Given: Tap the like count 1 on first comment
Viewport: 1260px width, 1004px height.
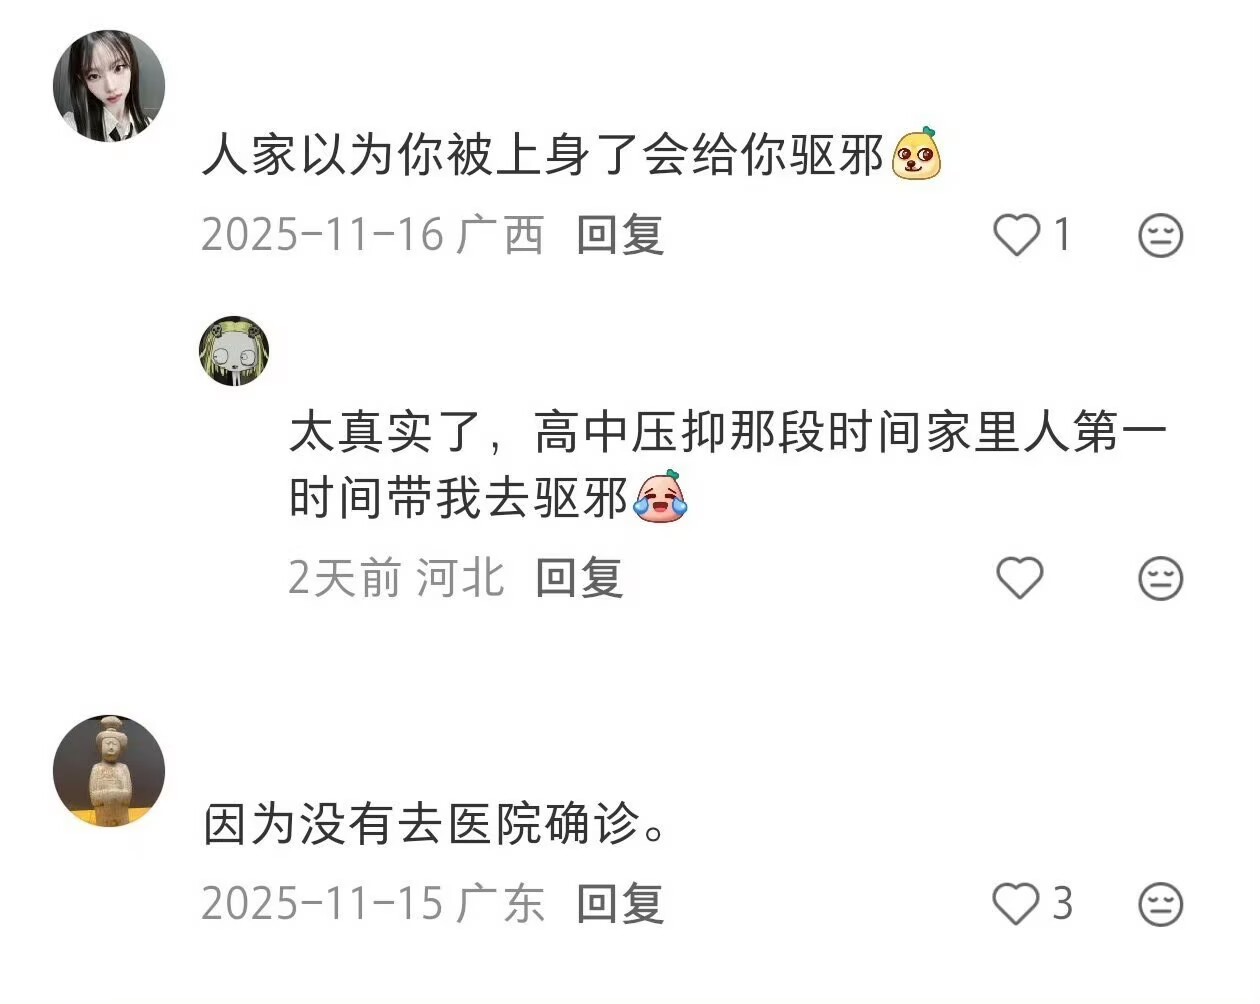Looking at the screenshot, I should pos(1062,236).
